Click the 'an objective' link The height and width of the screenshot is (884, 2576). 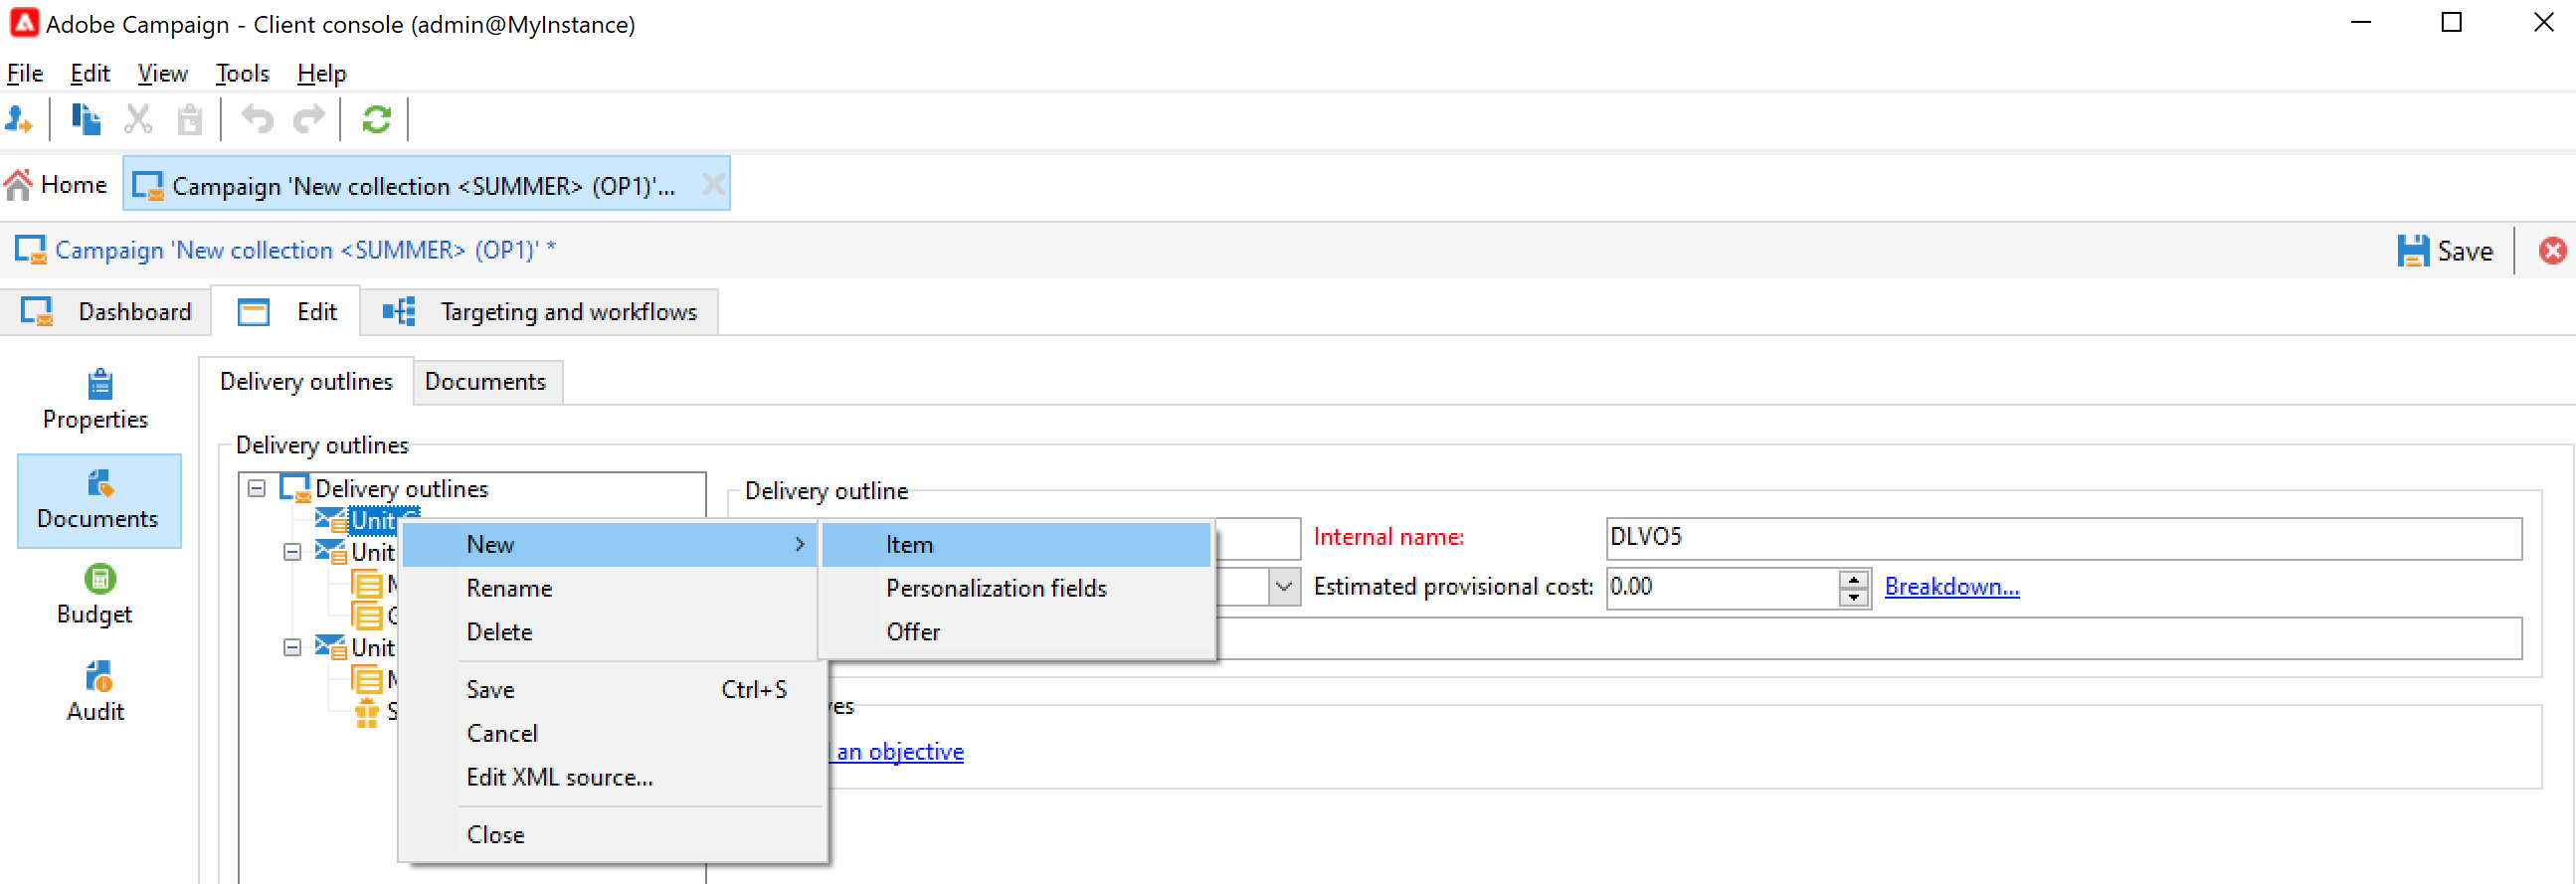(900, 753)
